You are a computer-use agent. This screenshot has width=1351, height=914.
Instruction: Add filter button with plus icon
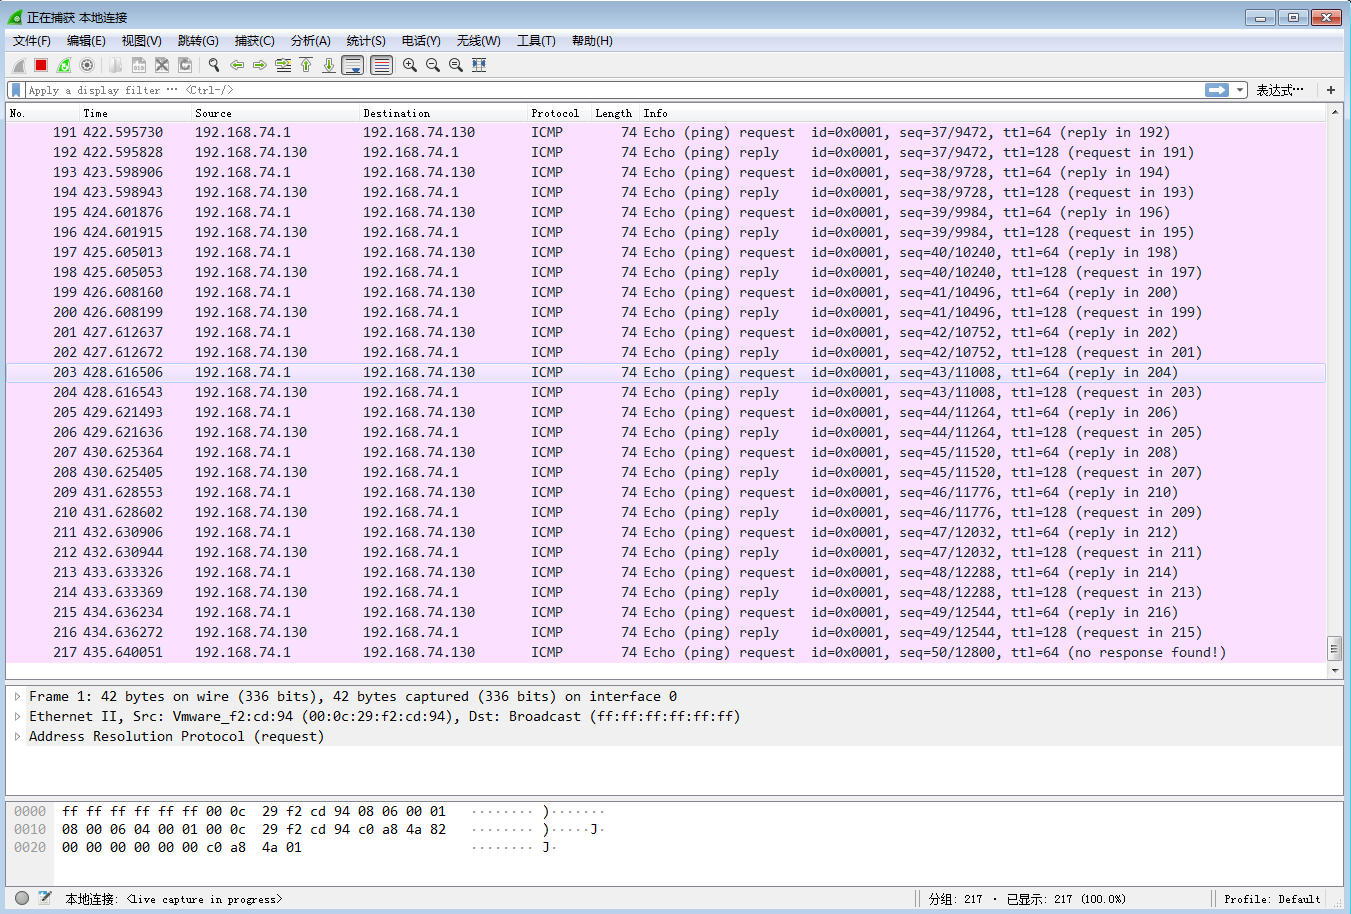(1331, 90)
